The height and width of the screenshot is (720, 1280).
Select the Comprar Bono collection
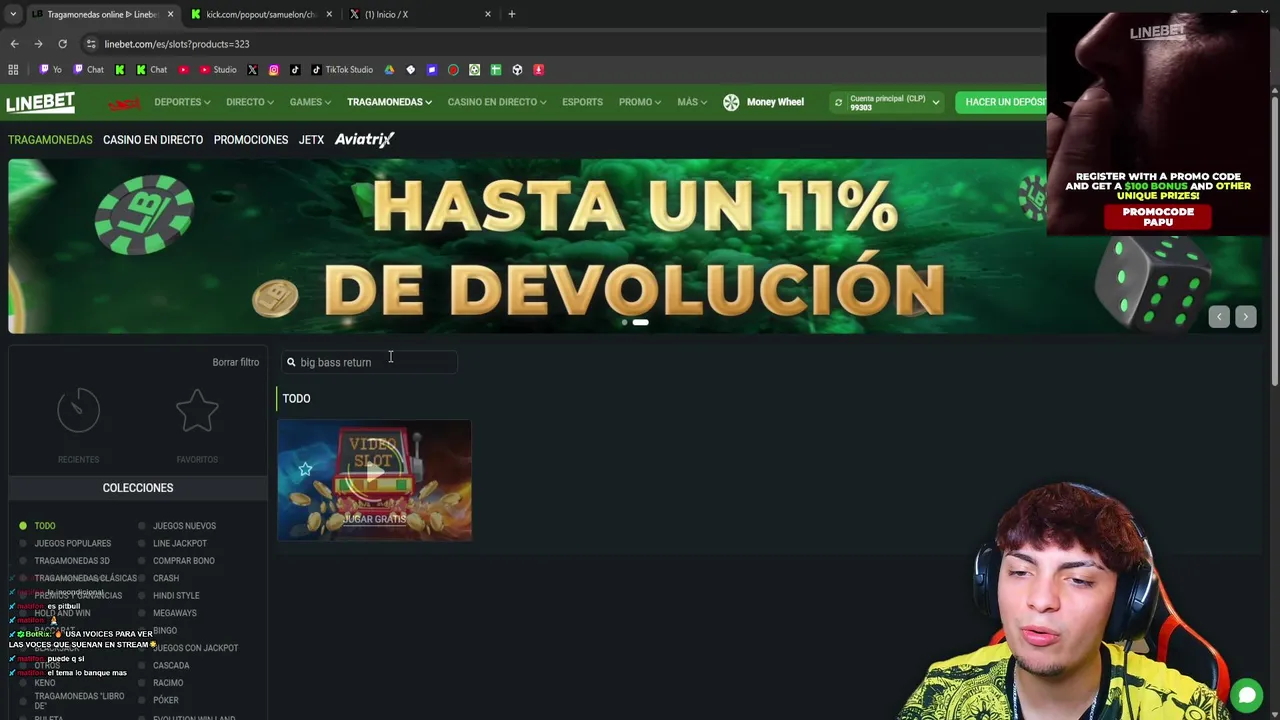(183, 561)
